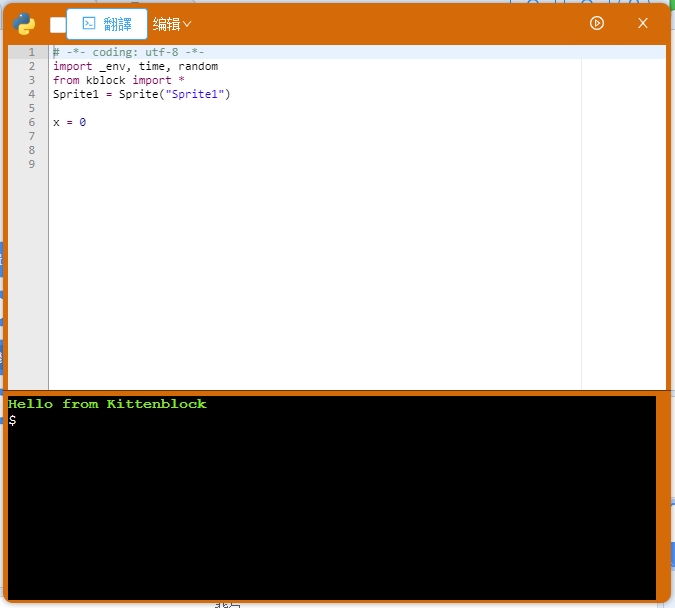The width and height of the screenshot is (675, 608).
Task: Open the 编辑 dropdown menu
Action: pos(172,24)
